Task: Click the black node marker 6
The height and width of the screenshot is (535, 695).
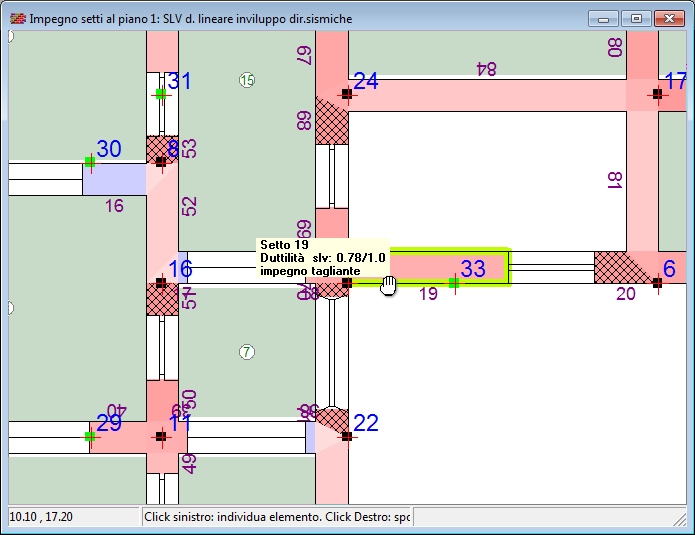Action: click(x=657, y=282)
